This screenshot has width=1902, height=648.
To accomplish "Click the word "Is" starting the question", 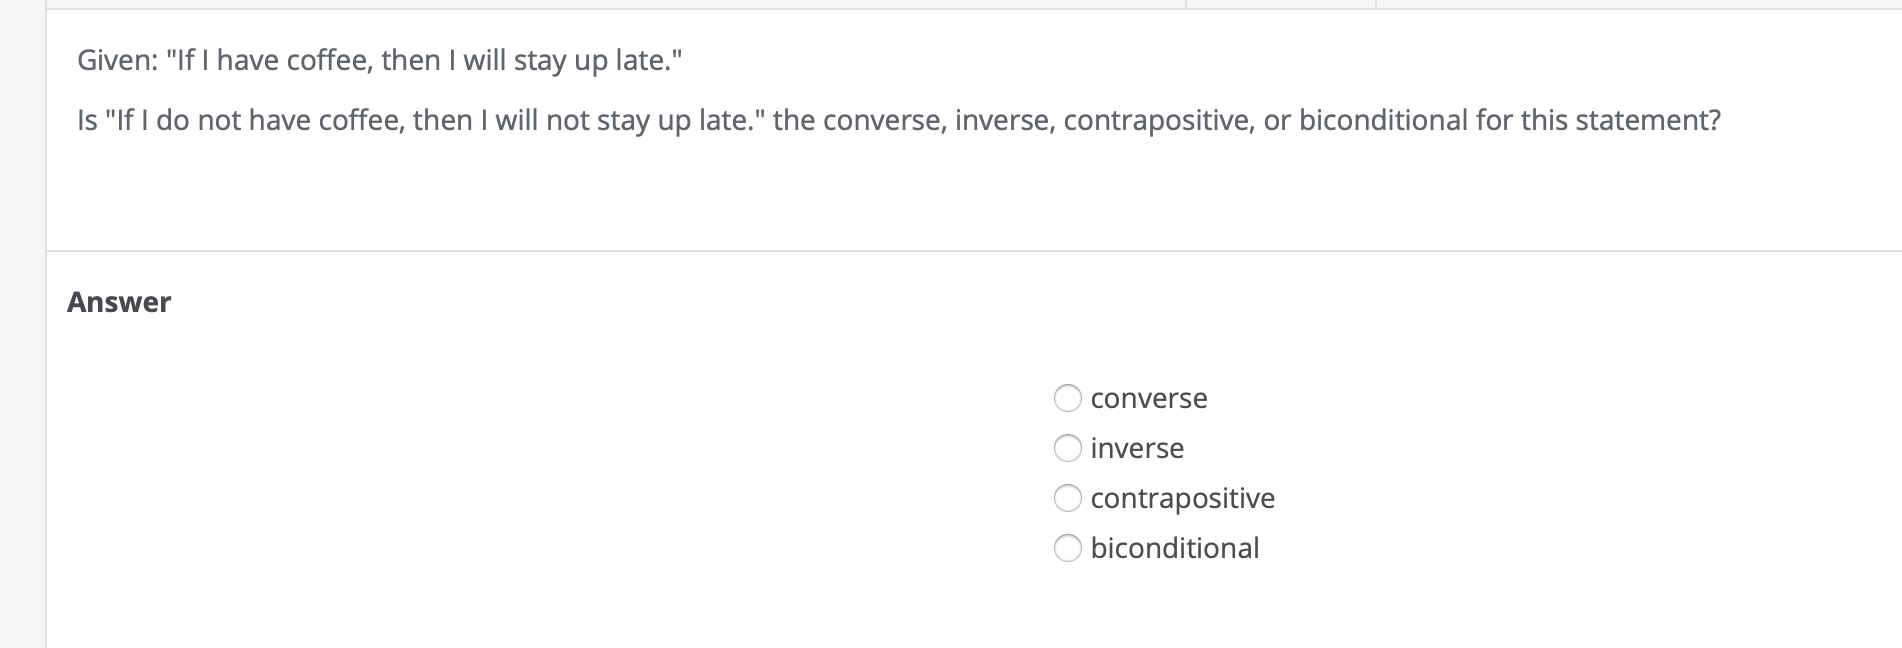I will [x=87, y=121].
